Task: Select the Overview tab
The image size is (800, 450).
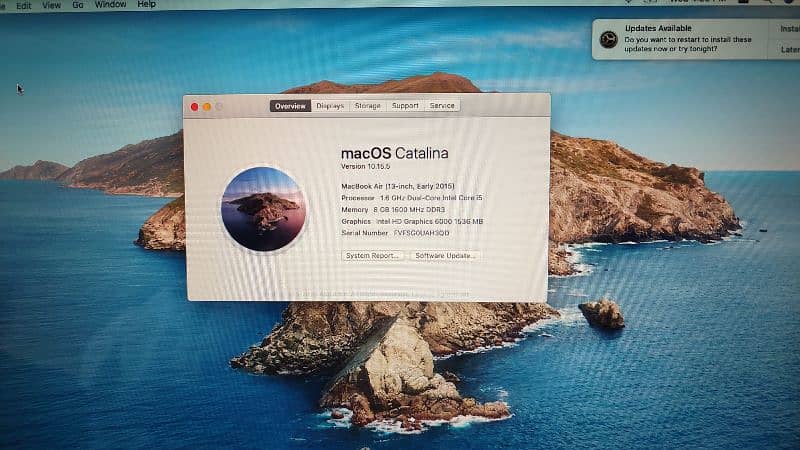Action: pyautogui.click(x=290, y=106)
